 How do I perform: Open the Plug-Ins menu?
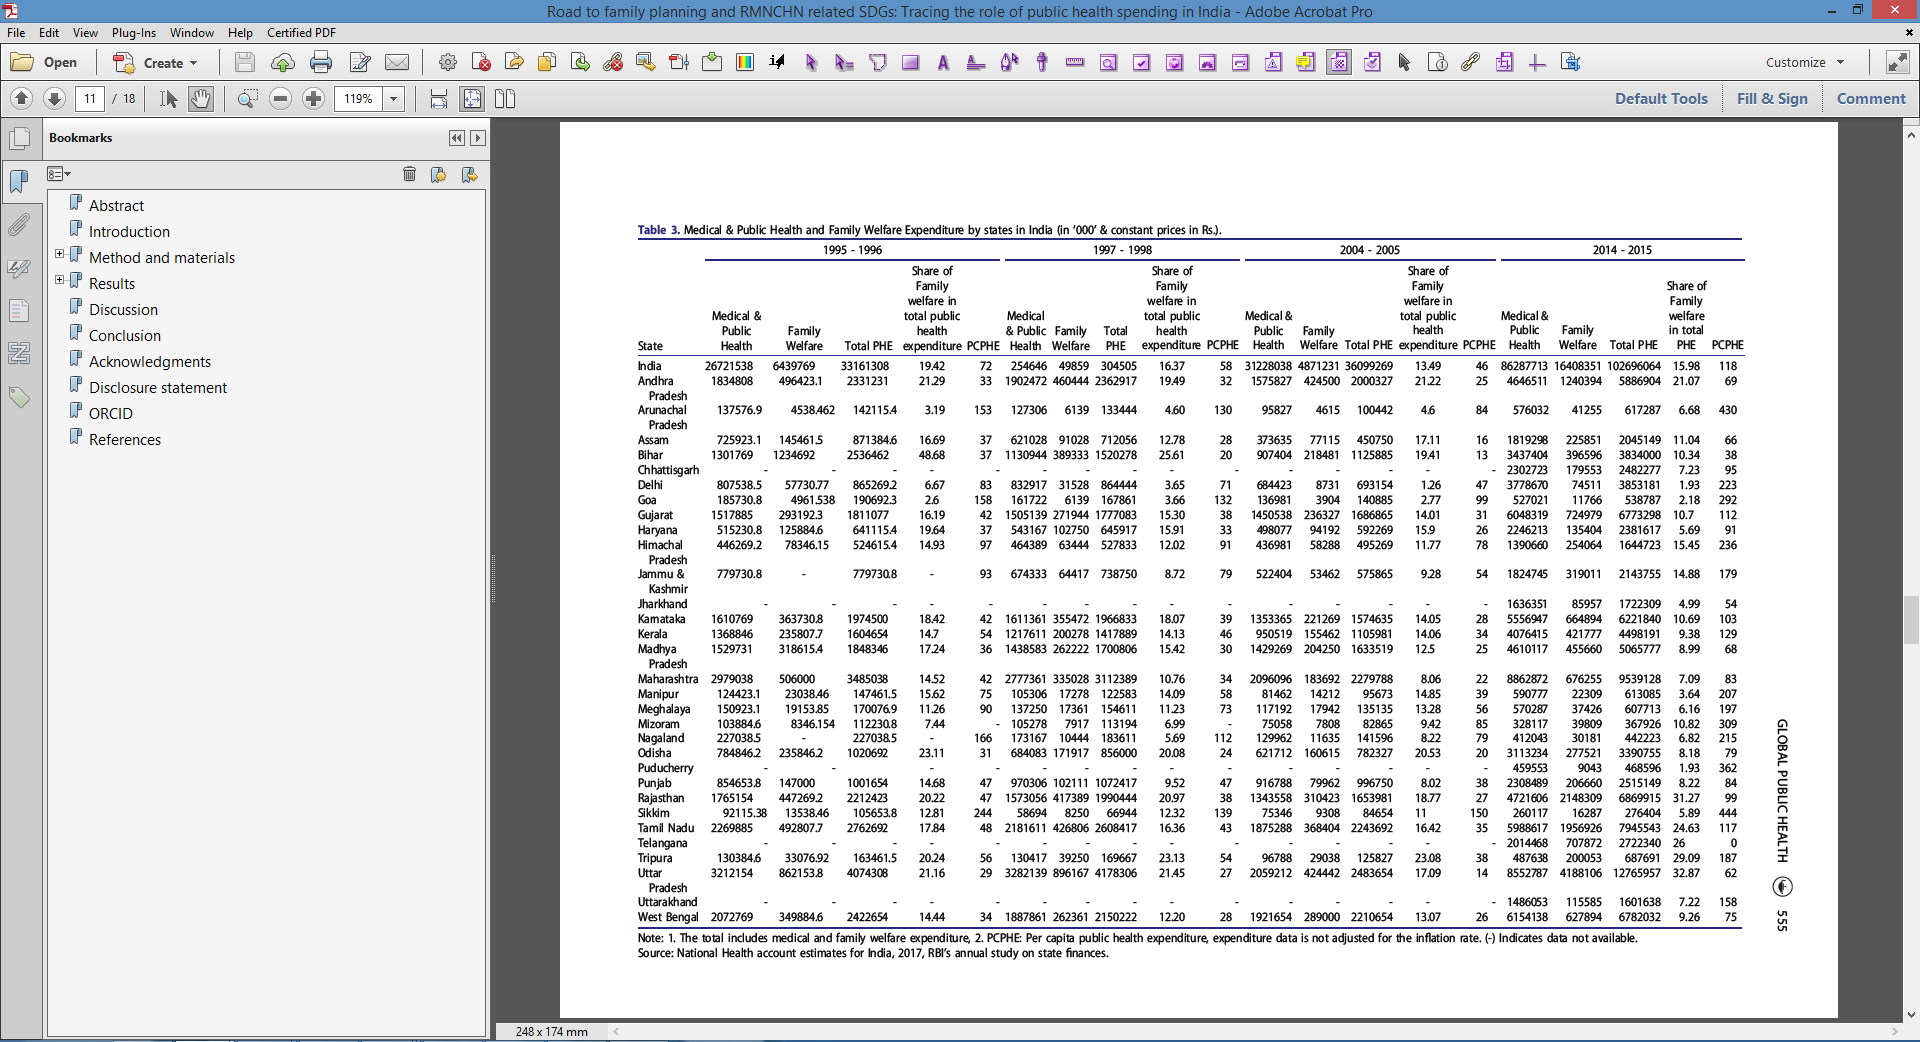[x=134, y=33]
